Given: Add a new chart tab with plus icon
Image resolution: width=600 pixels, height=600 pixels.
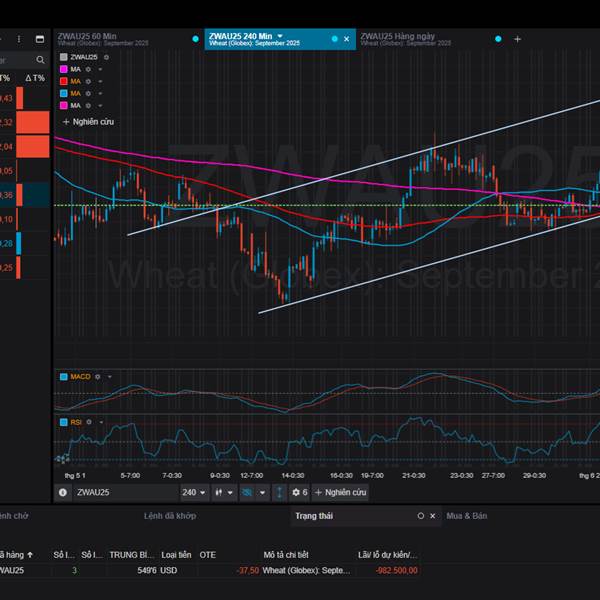Looking at the screenshot, I should 517,39.
